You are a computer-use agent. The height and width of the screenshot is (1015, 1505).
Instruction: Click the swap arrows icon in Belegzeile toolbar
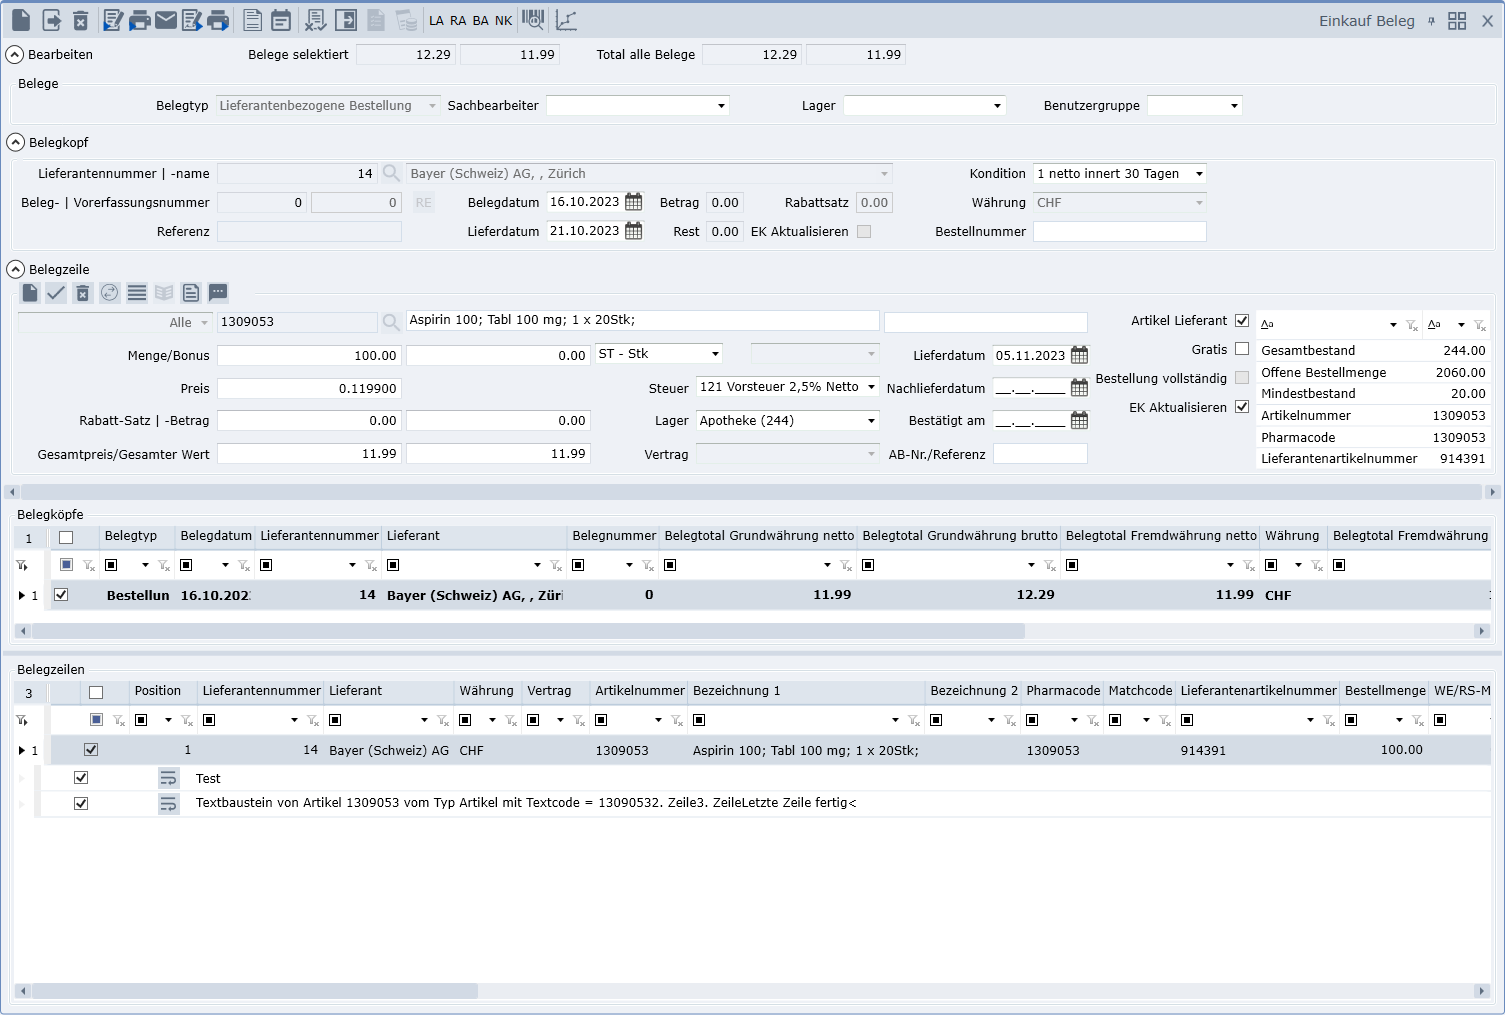[110, 293]
